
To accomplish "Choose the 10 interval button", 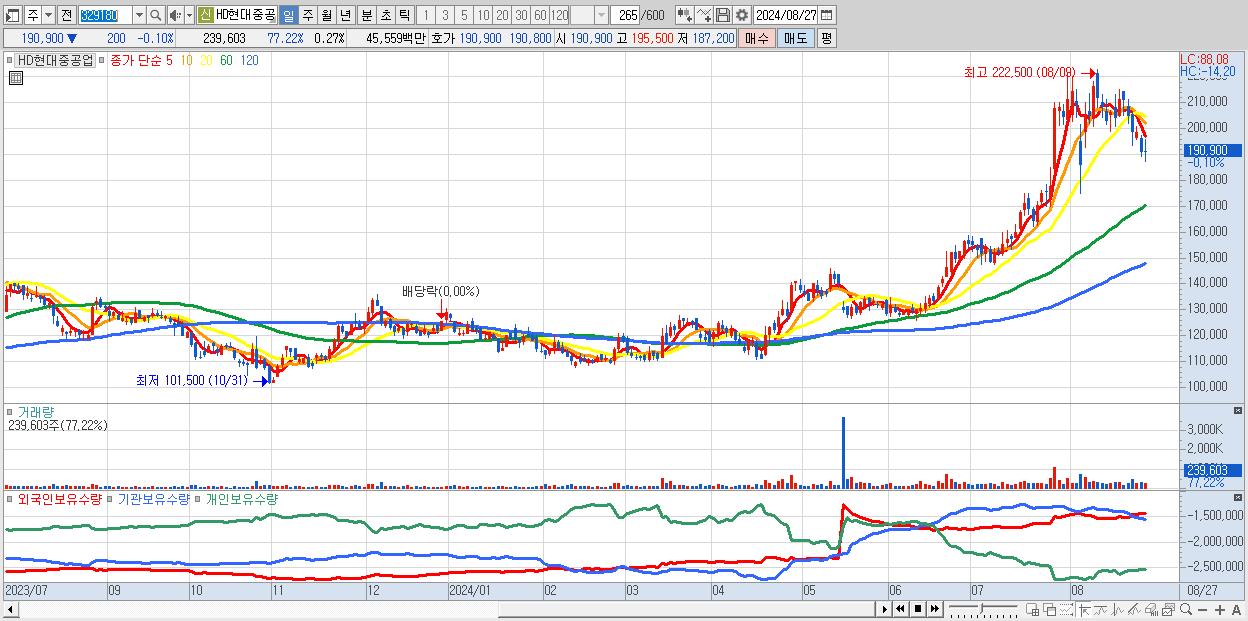I will [483, 16].
